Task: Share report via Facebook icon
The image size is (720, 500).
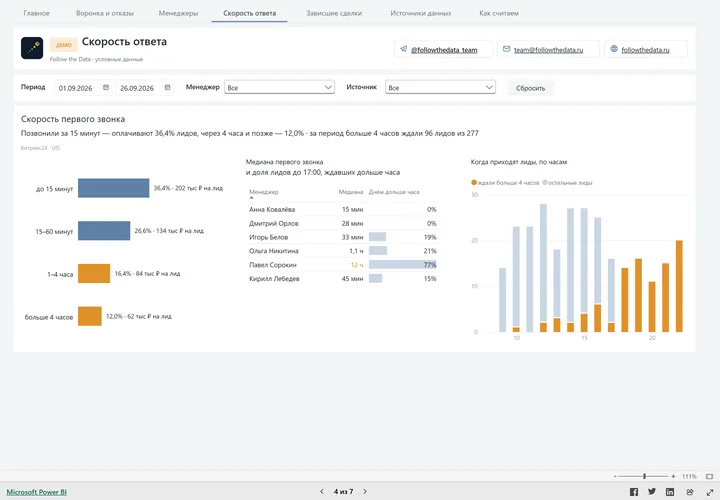Action: pyautogui.click(x=634, y=492)
